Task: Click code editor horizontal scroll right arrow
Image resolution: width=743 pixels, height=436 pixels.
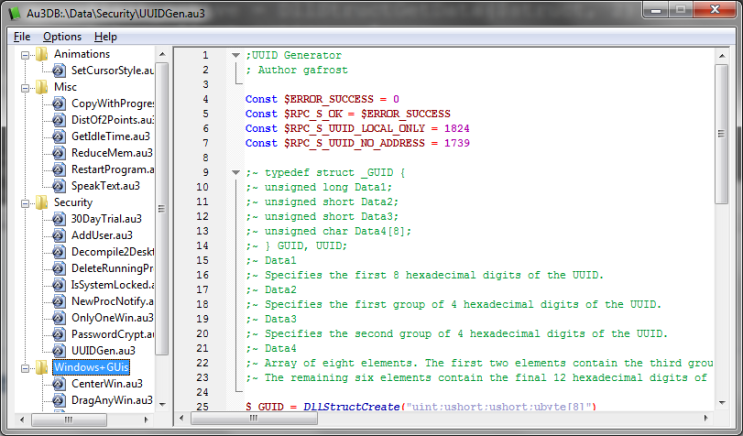Action: [706, 418]
